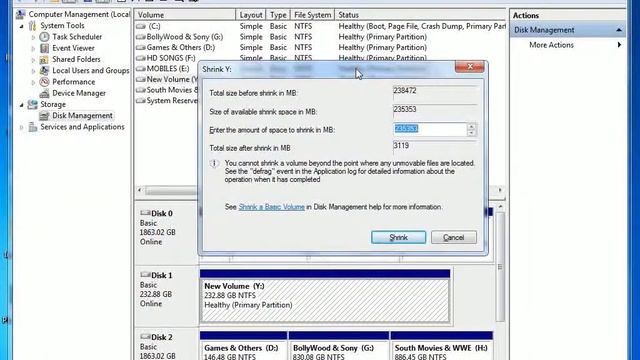This screenshot has width=640, height=360.
Task: Click the Computer Management root icon
Action: click(x=20, y=15)
